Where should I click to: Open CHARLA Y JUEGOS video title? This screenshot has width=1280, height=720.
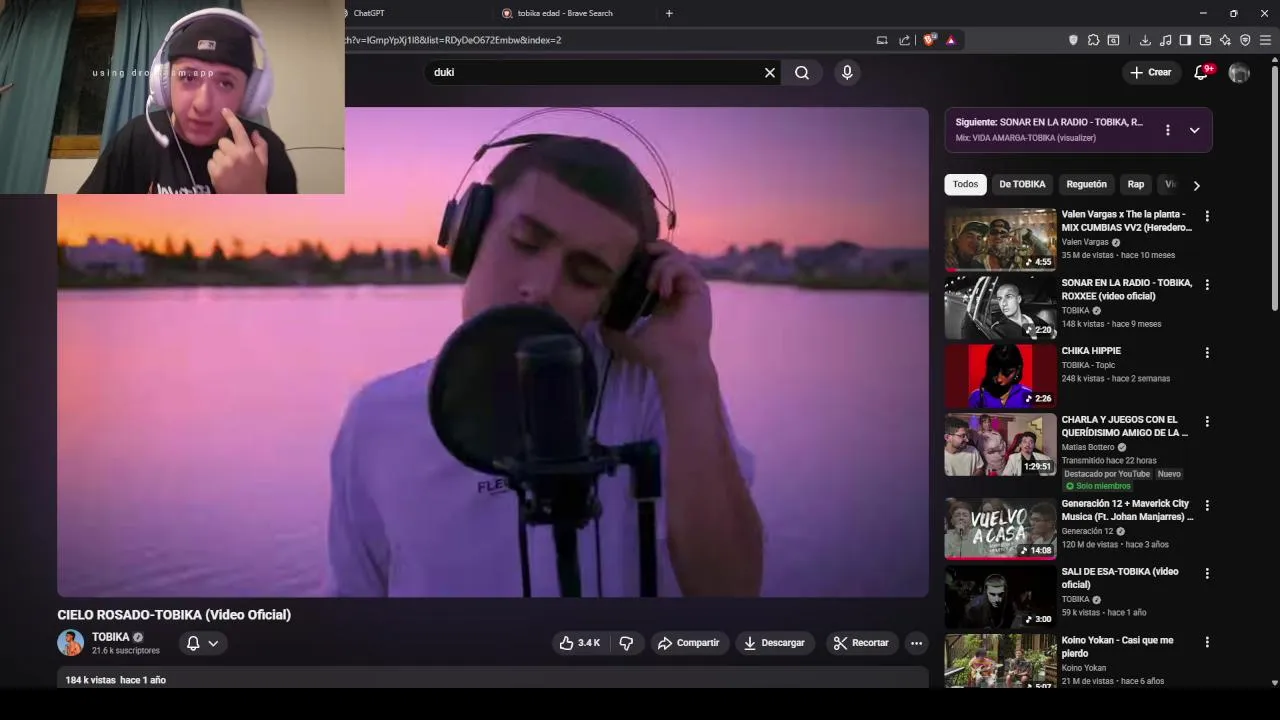(x=1125, y=426)
